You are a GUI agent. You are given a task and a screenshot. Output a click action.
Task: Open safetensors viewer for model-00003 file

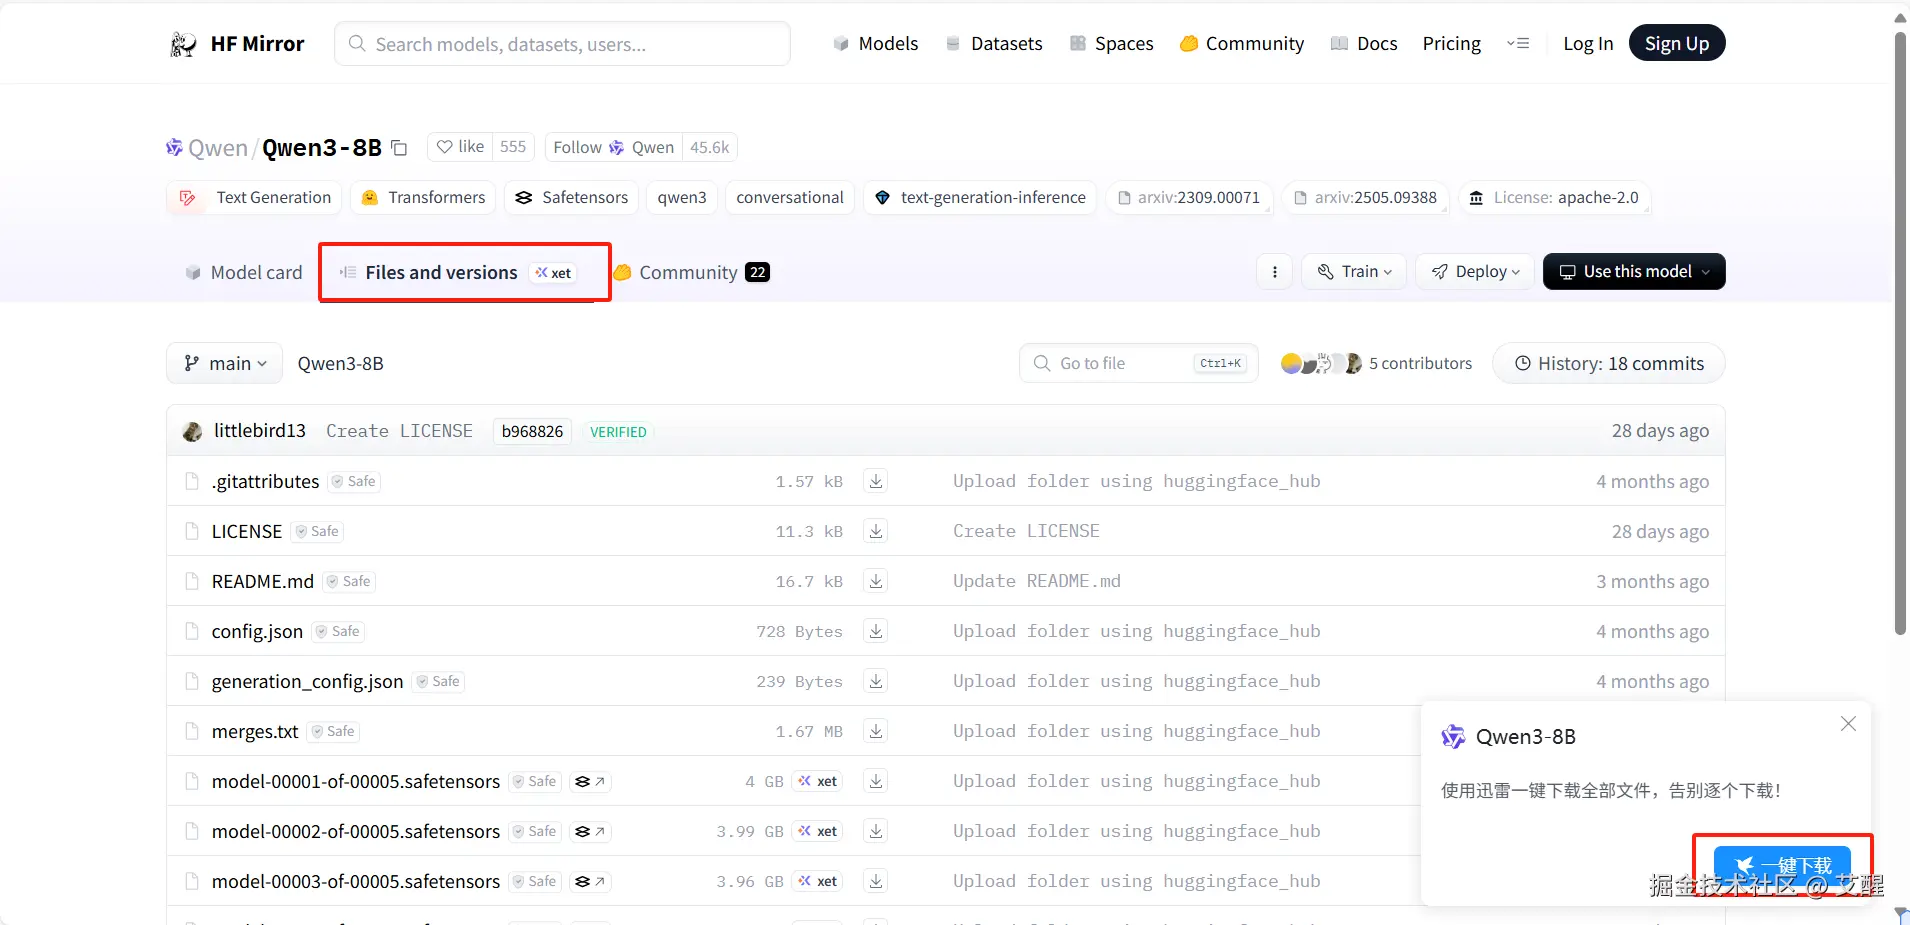(590, 881)
